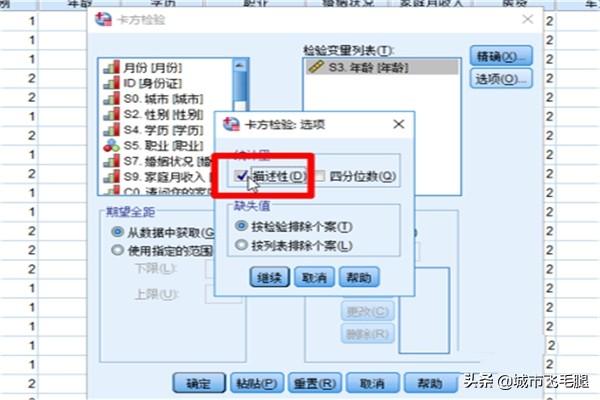Choose the S2. 性别 variable icon

[x=111, y=114]
